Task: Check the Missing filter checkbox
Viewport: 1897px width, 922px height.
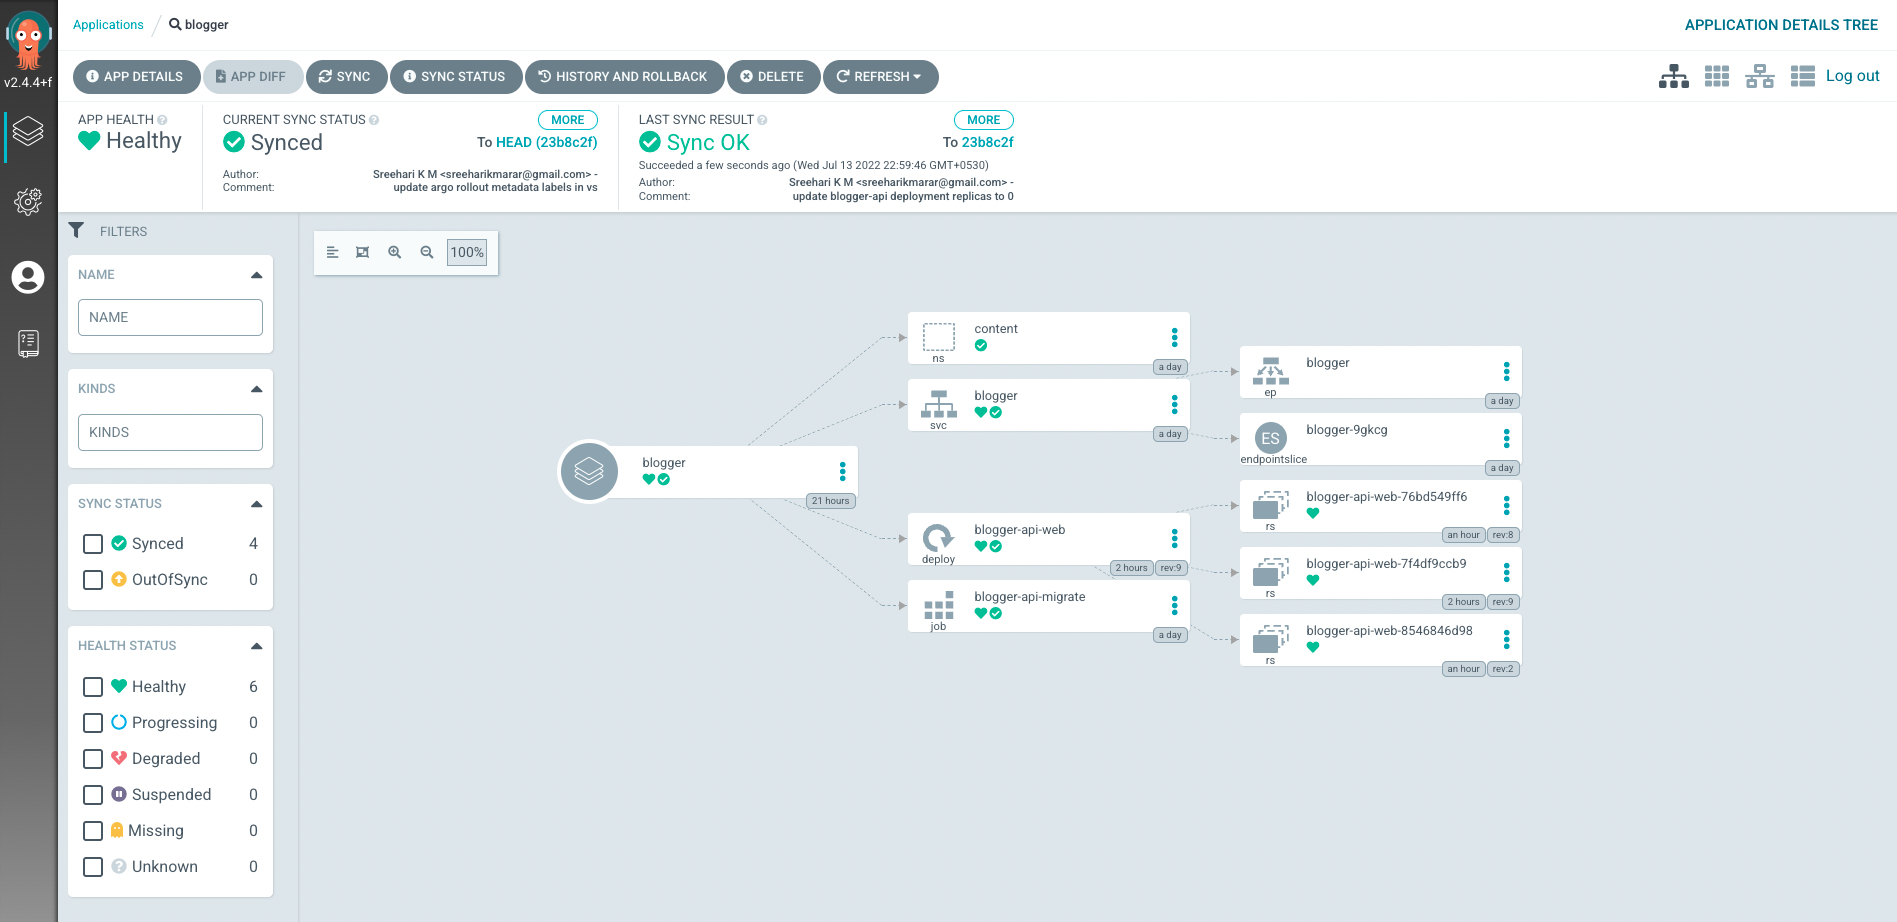Action: coord(93,831)
